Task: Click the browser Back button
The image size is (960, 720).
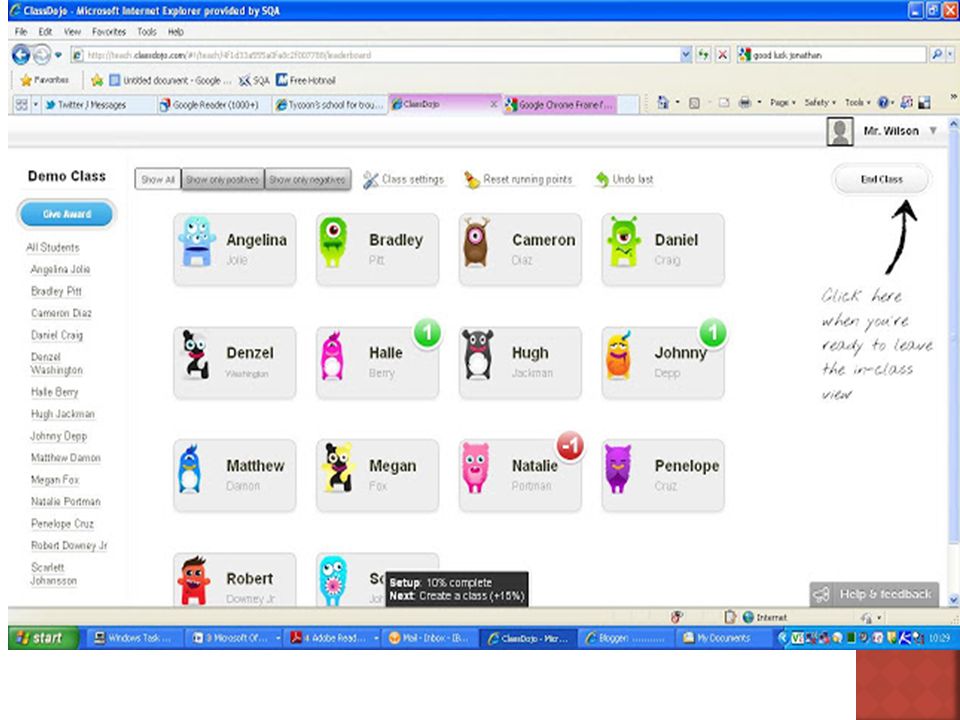Action: coord(21,55)
